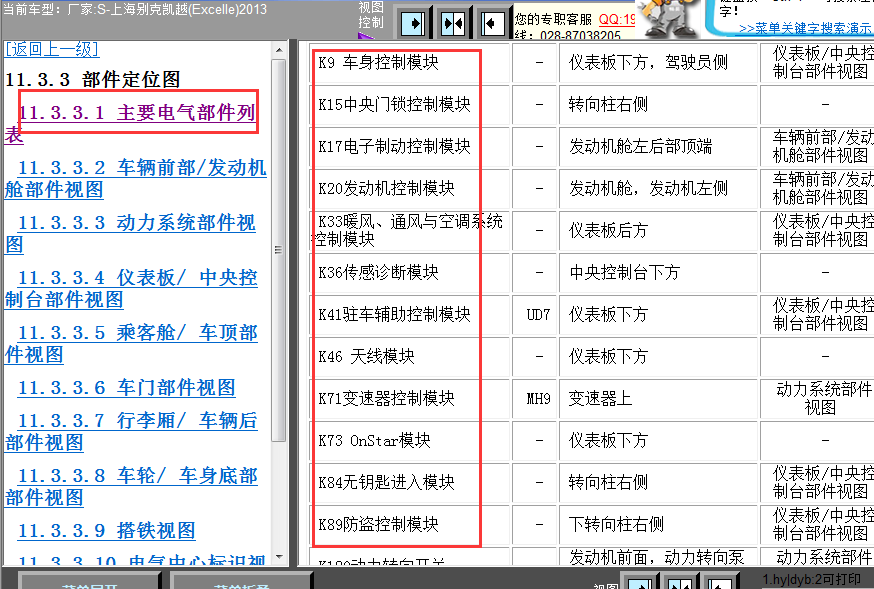Click 转向柱右侧 in the K15 row
Image resolution: width=874 pixels, height=589 pixels.
(658, 105)
